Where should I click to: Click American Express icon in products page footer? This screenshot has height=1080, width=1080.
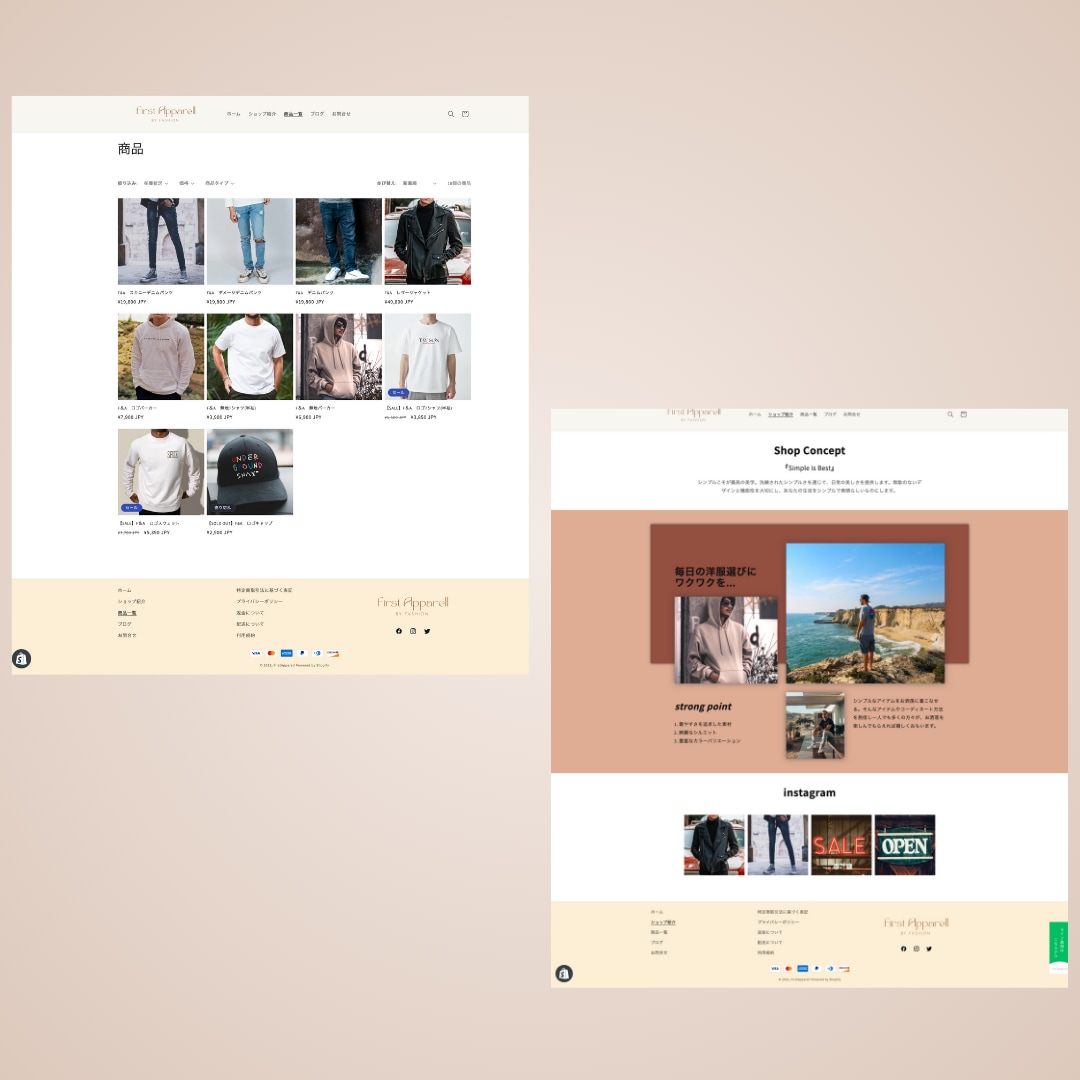tap(287, 653)
